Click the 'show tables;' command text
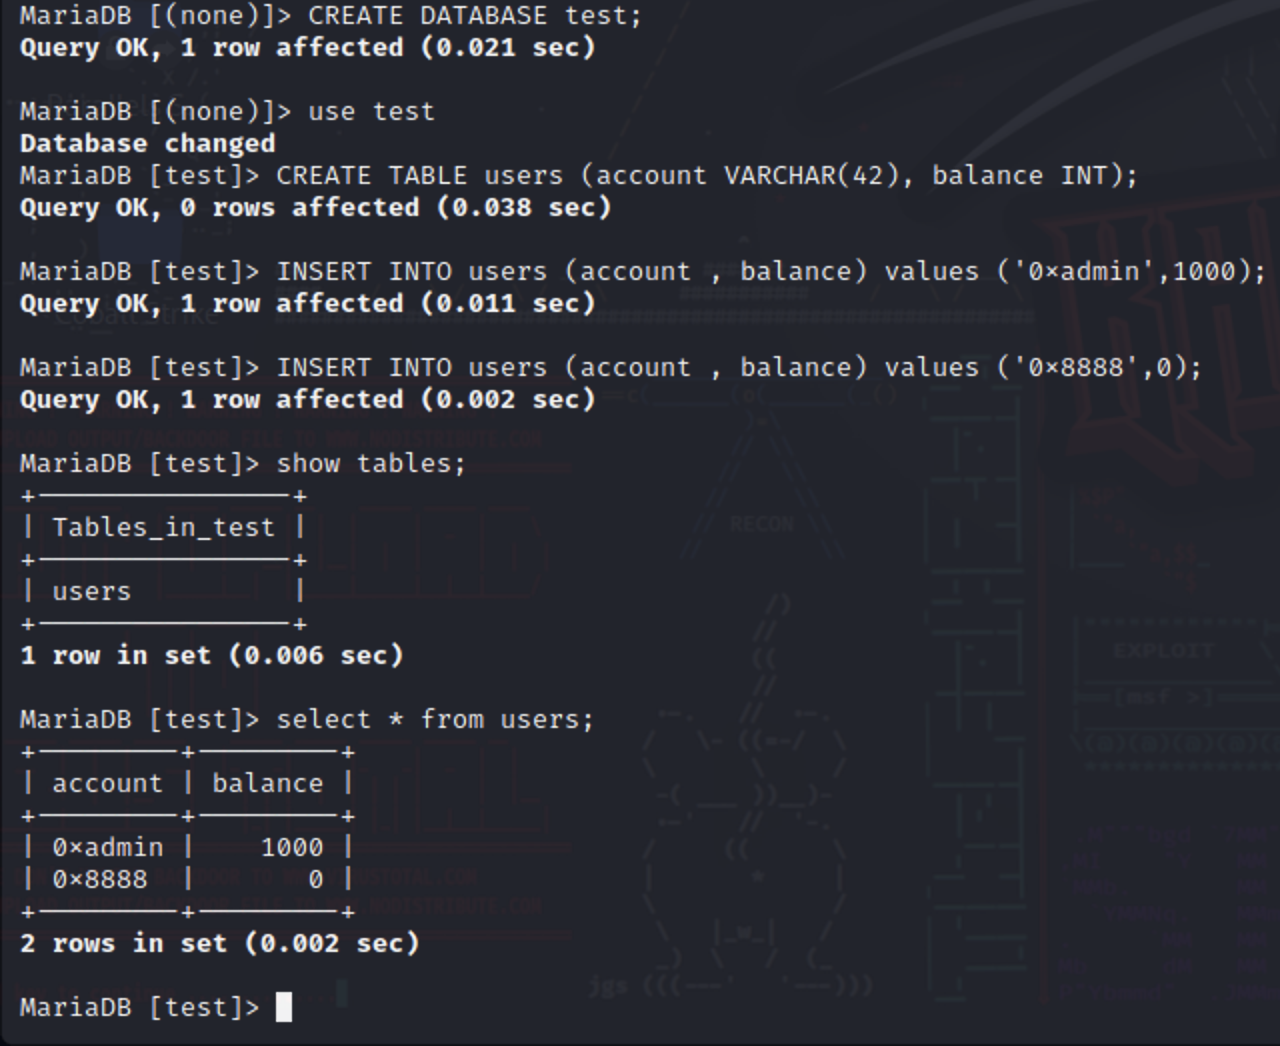Screen dimensions: 1280x1046 (371, 463)
